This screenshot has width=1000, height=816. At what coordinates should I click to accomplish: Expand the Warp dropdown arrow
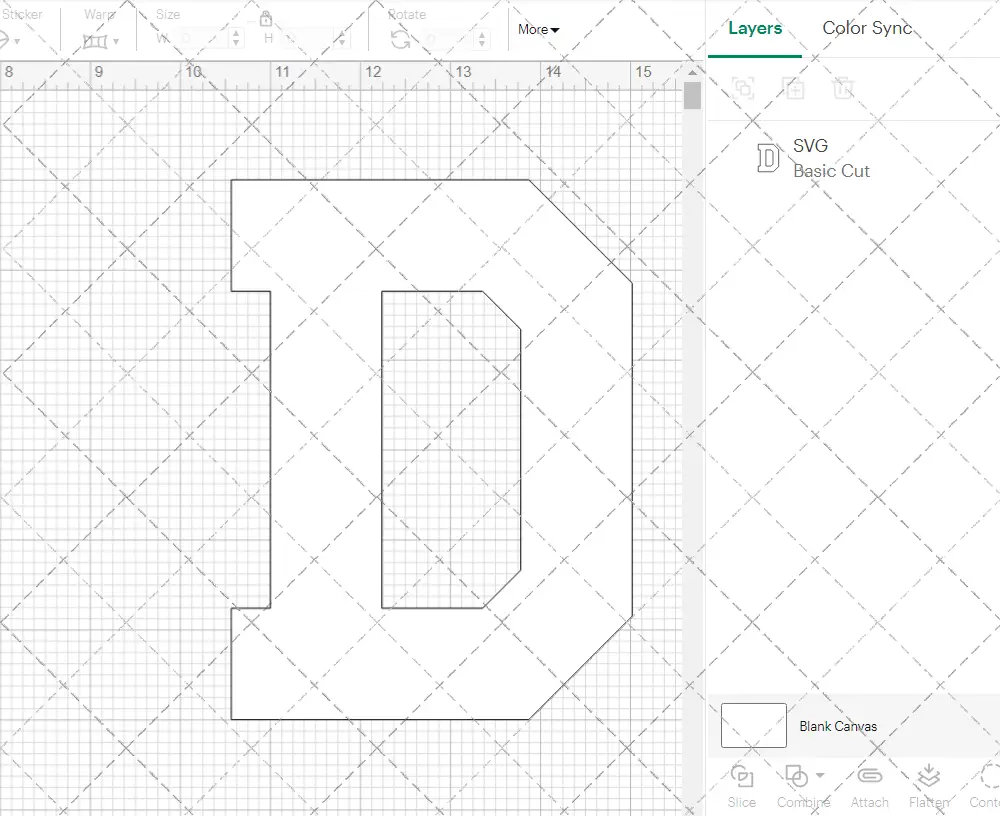tap(116, 42)
